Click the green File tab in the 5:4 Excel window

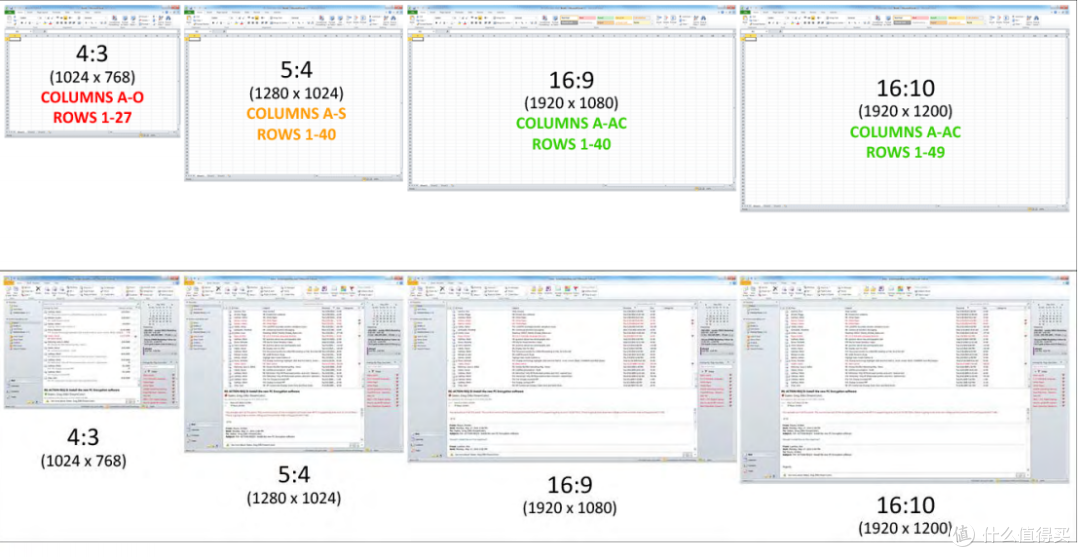tap(191, 12)
